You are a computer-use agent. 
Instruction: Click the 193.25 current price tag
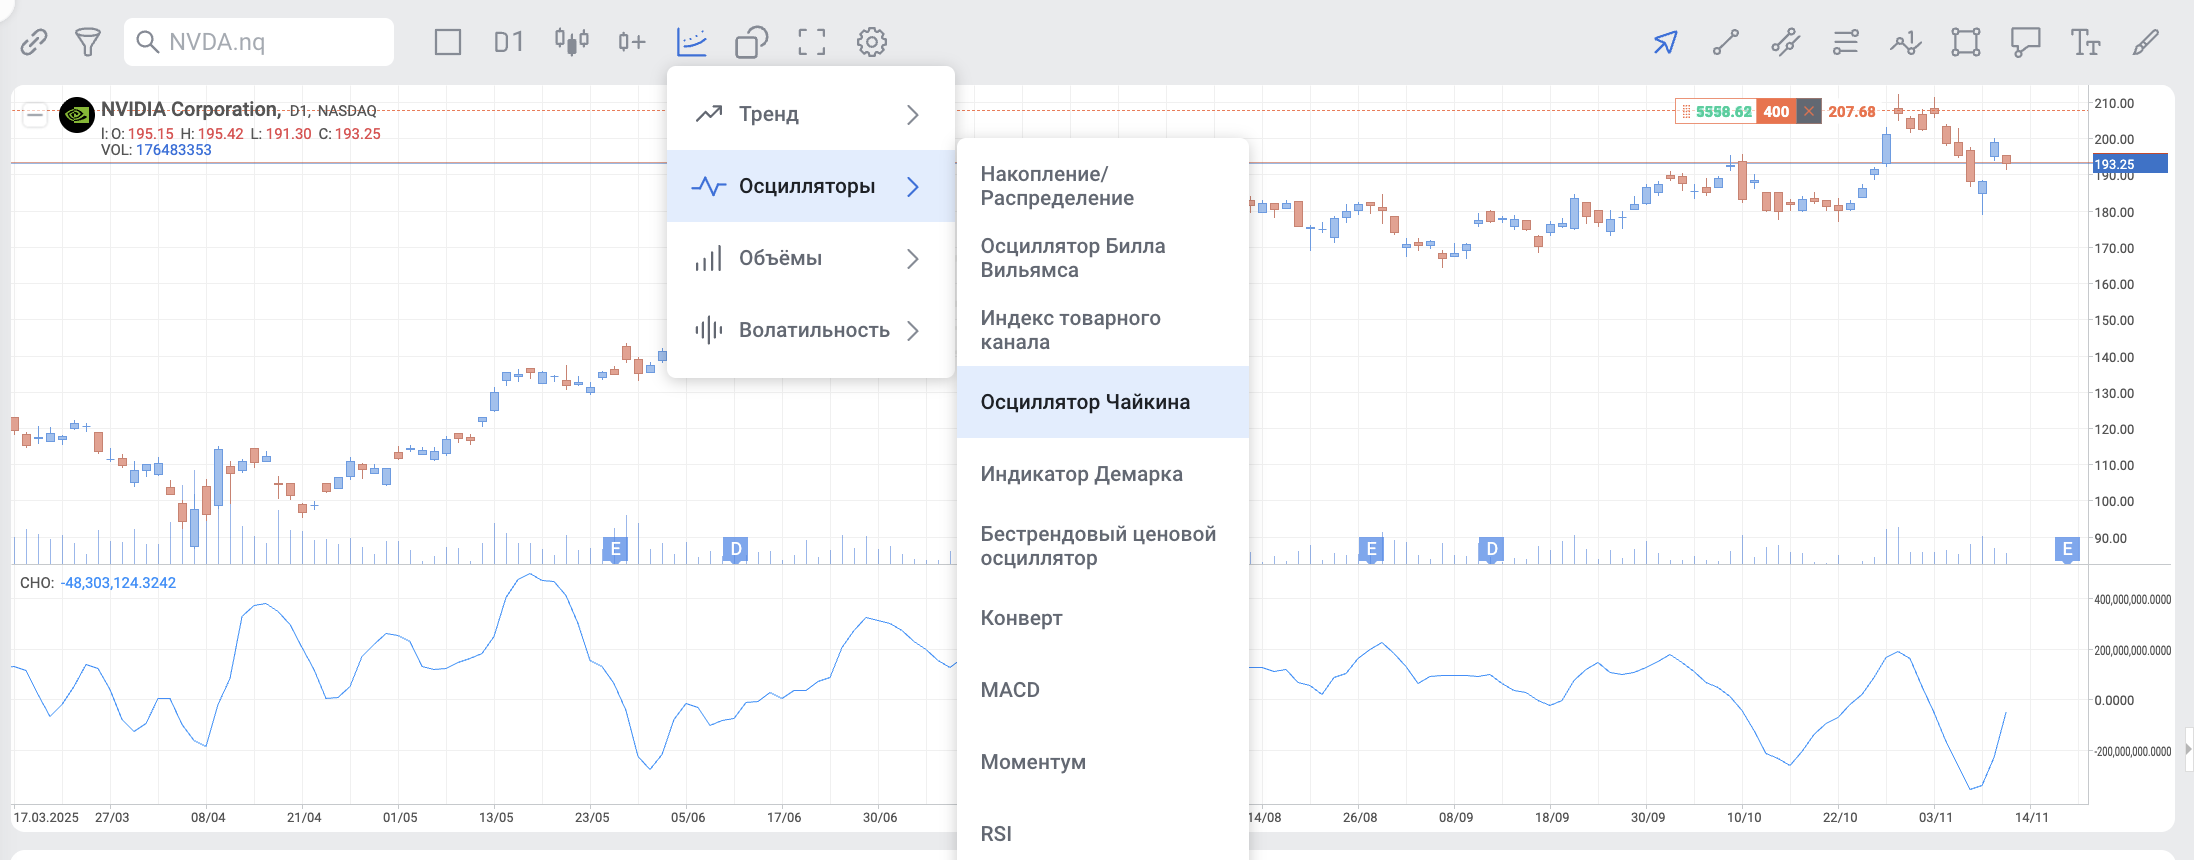pos(2130,164)
